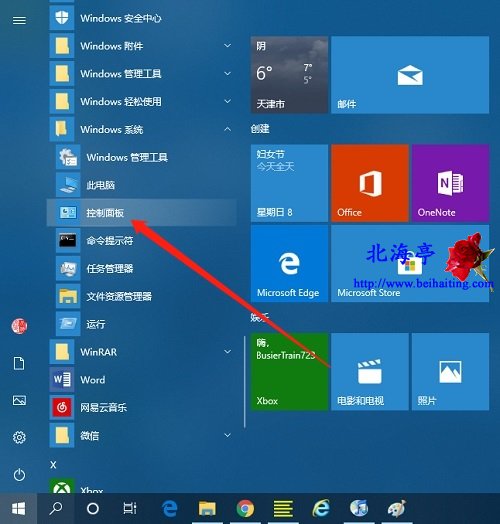Expand the Windows 附件 folder
The height and width of the screenshot is (524, 500).
[228, 45]
